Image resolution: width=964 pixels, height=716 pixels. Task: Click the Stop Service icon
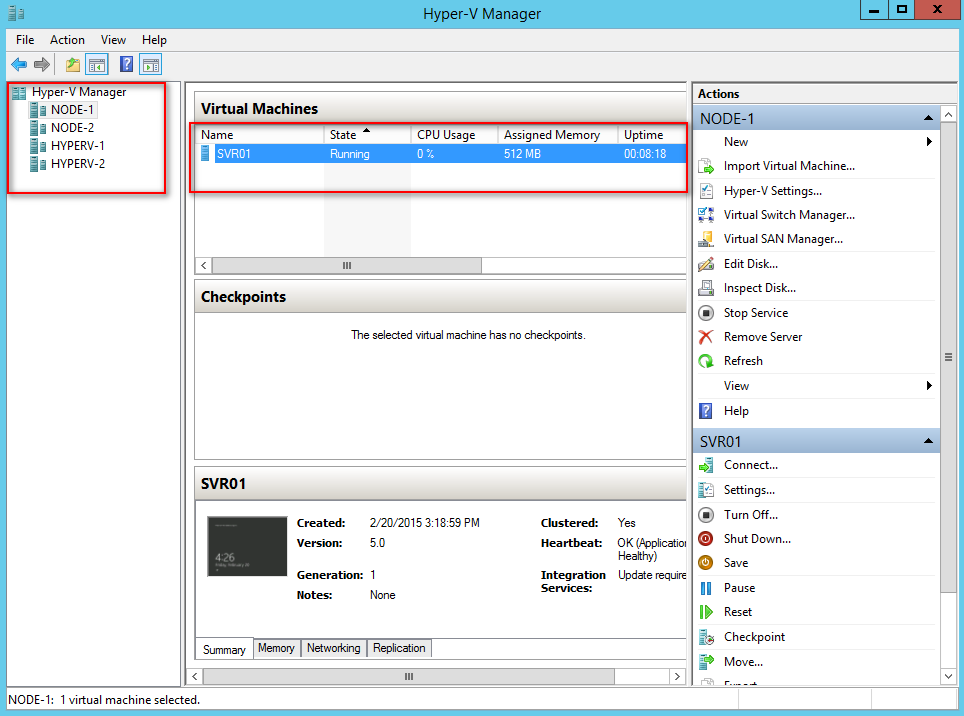pos(706,313)
